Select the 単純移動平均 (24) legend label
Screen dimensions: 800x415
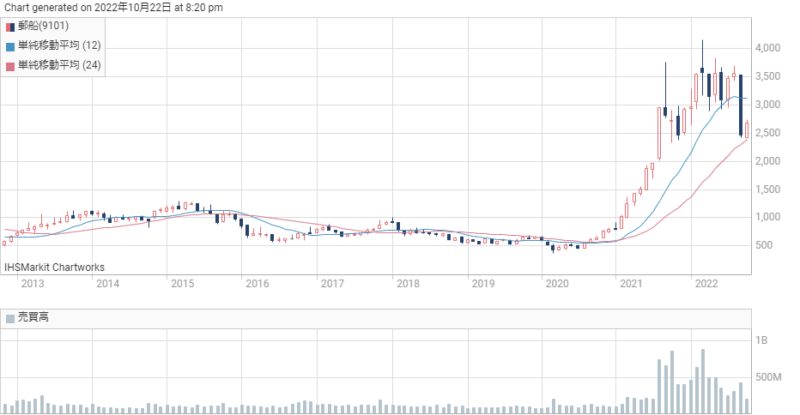click(60, 65)
